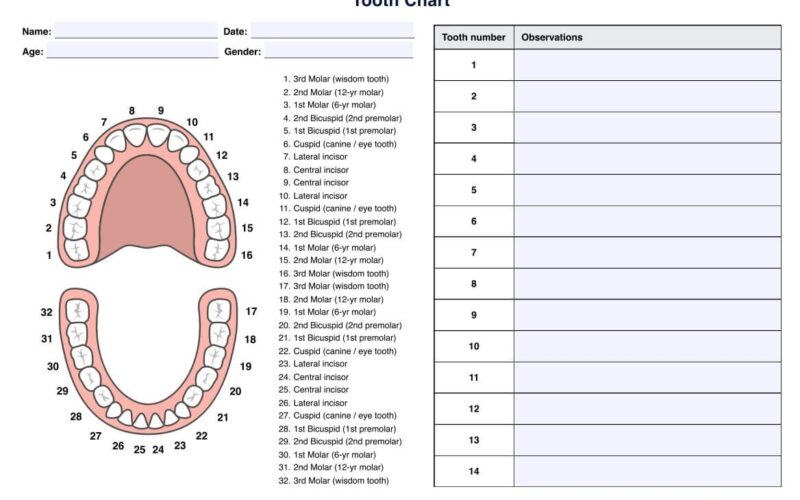800x500 pixels.
Task: Focus the Gender input field
Action: pos(338,51)
